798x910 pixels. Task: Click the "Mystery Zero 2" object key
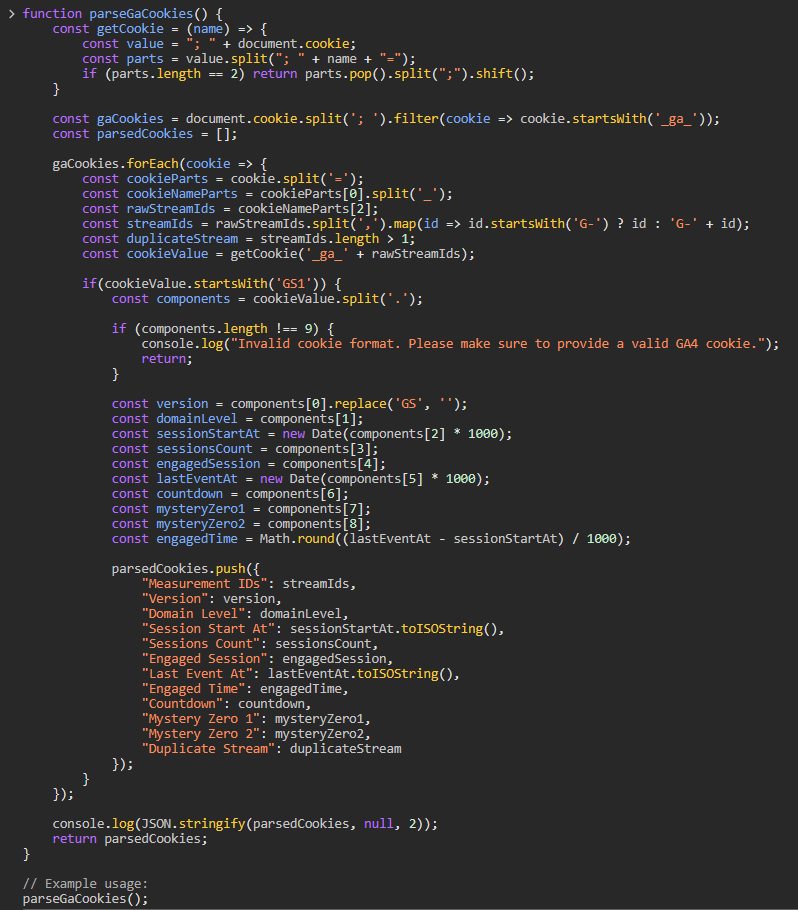(201, 735)
